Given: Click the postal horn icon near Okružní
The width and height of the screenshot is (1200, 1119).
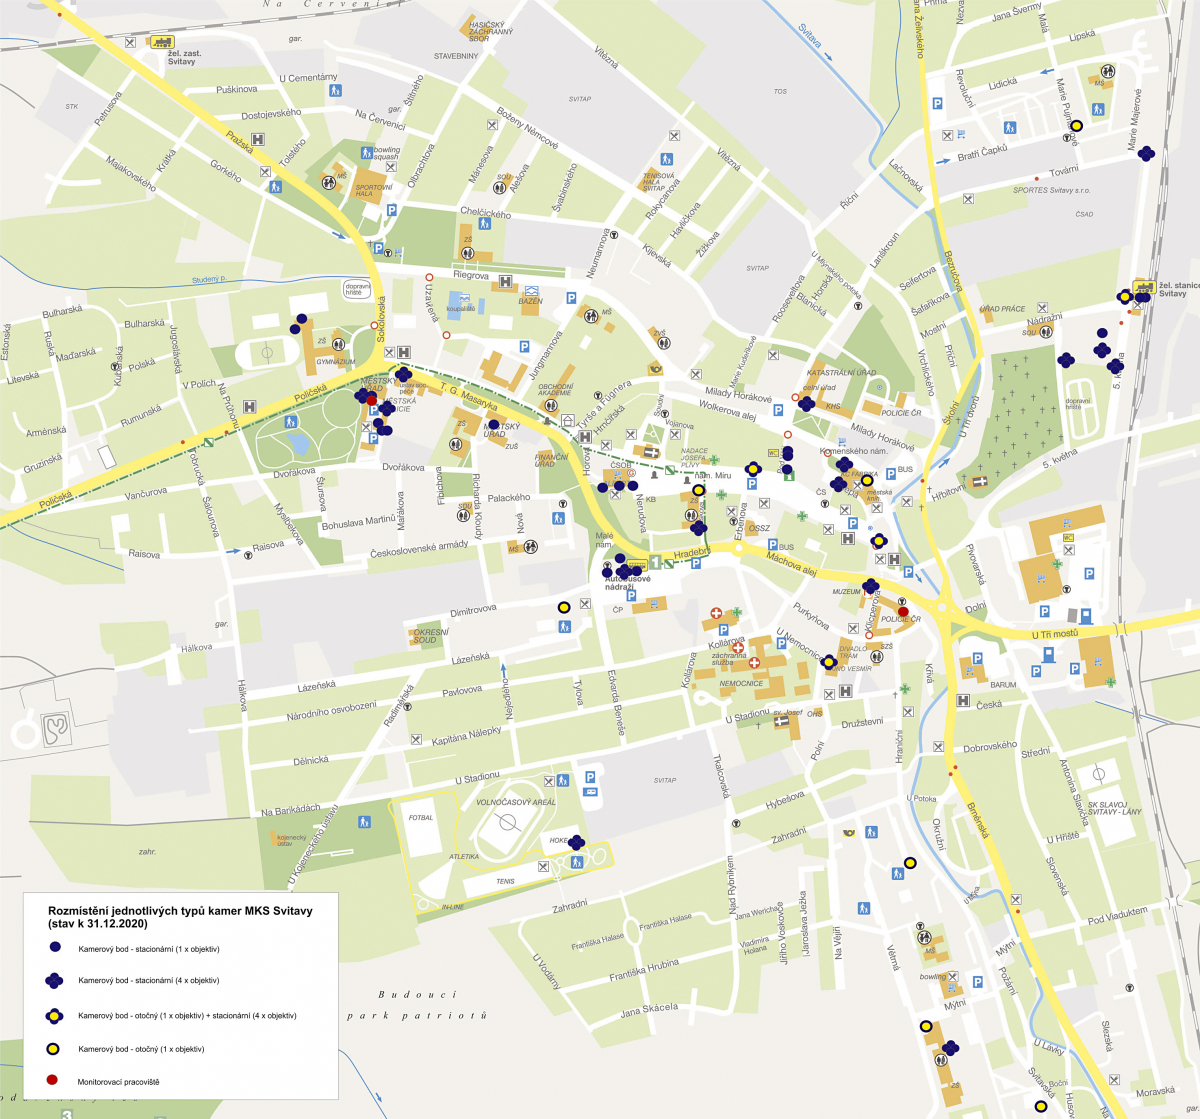Looking at the screenshot, I should [x=849, y=830].
